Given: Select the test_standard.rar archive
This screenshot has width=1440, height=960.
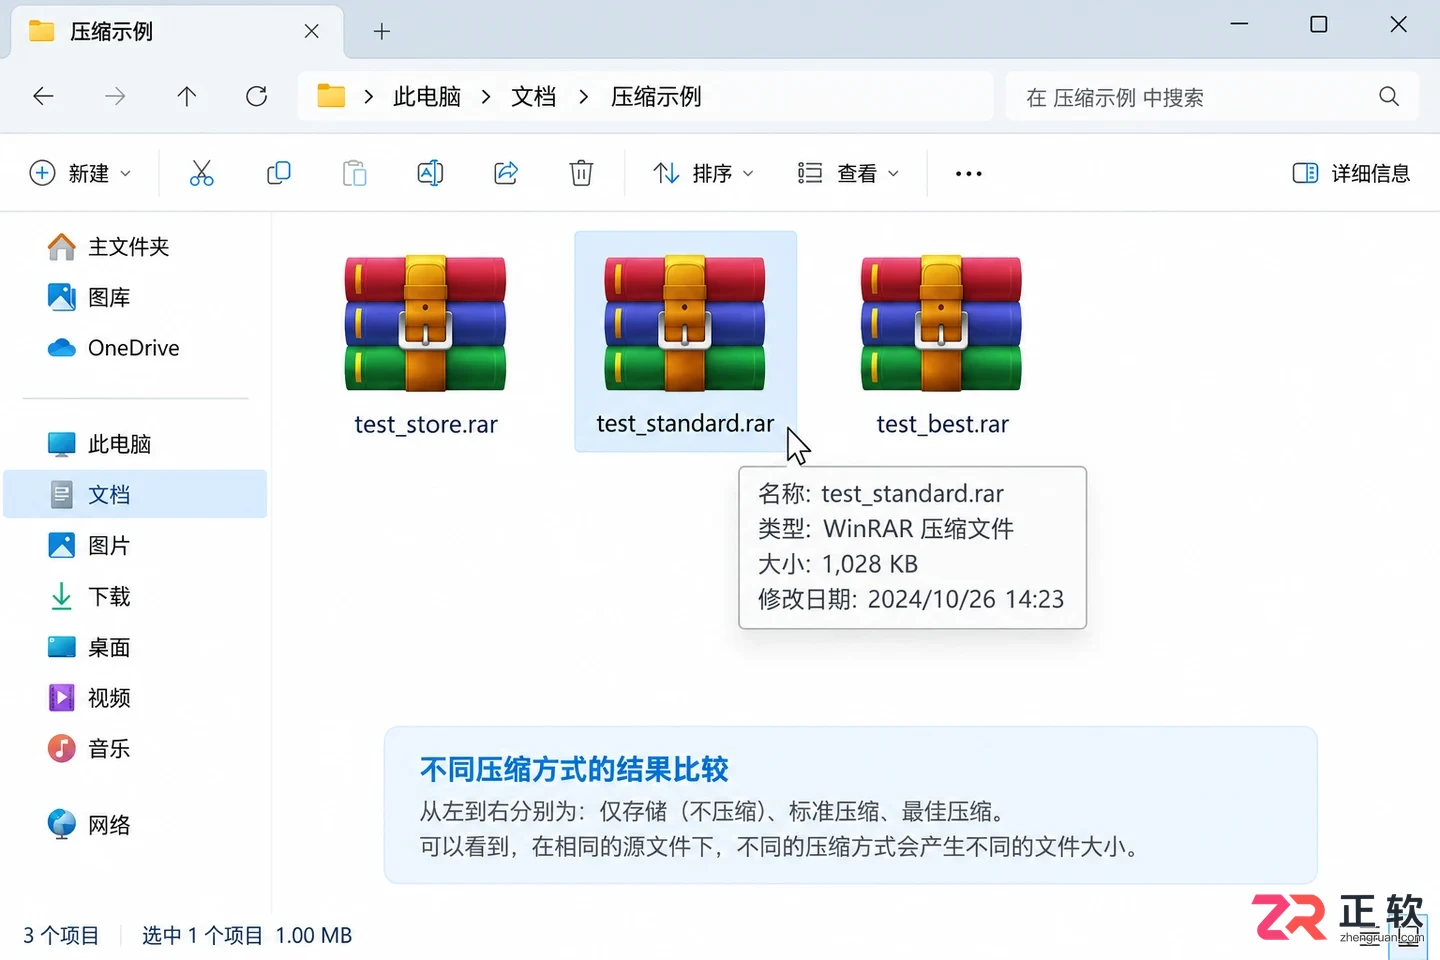Looking at the screenshot, I should coord(685,342).
